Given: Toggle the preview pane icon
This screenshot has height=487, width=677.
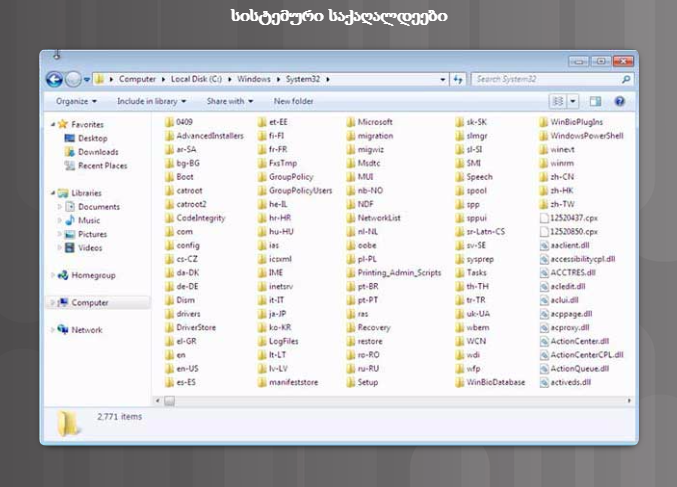Looking at the screenshot, I should coord(595,101).
